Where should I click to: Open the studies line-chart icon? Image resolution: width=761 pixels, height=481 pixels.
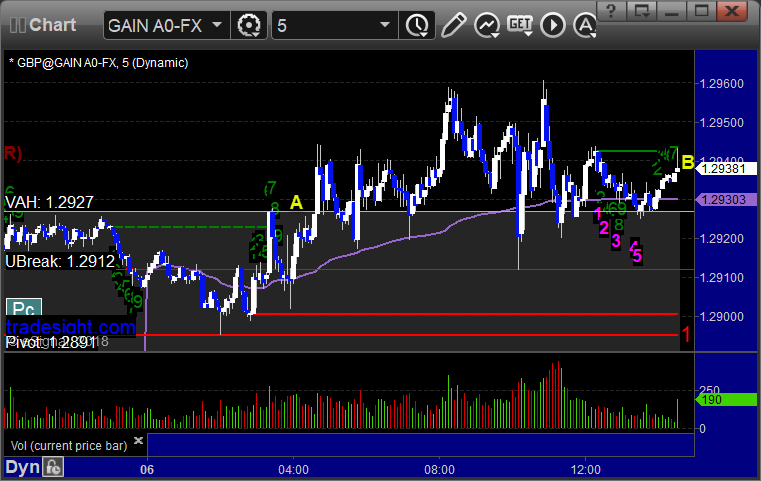point(487,25)
